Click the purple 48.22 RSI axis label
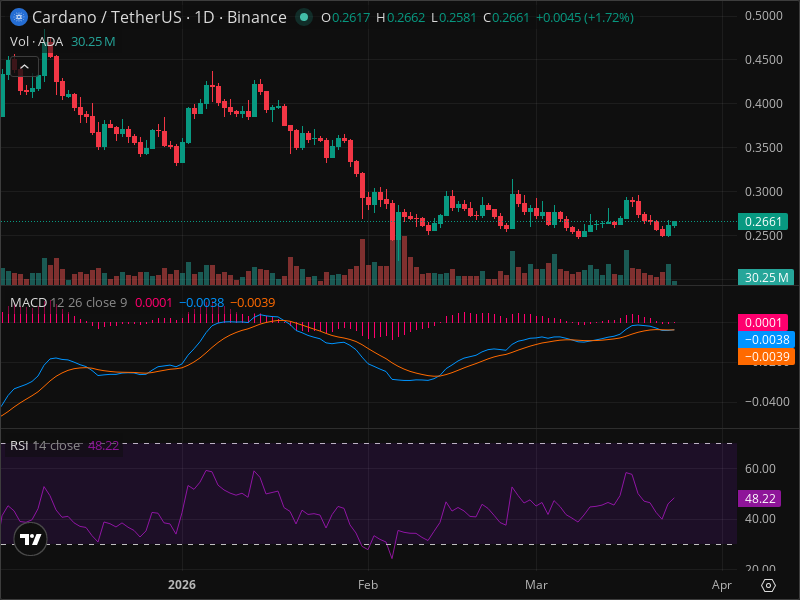Image resolution: width=800 pixels, height=600 pixels. [759, 498]
